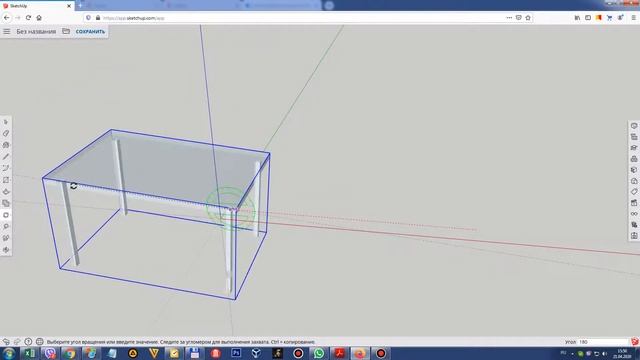Open WhatsApp from the taskbar

[319, 353]
